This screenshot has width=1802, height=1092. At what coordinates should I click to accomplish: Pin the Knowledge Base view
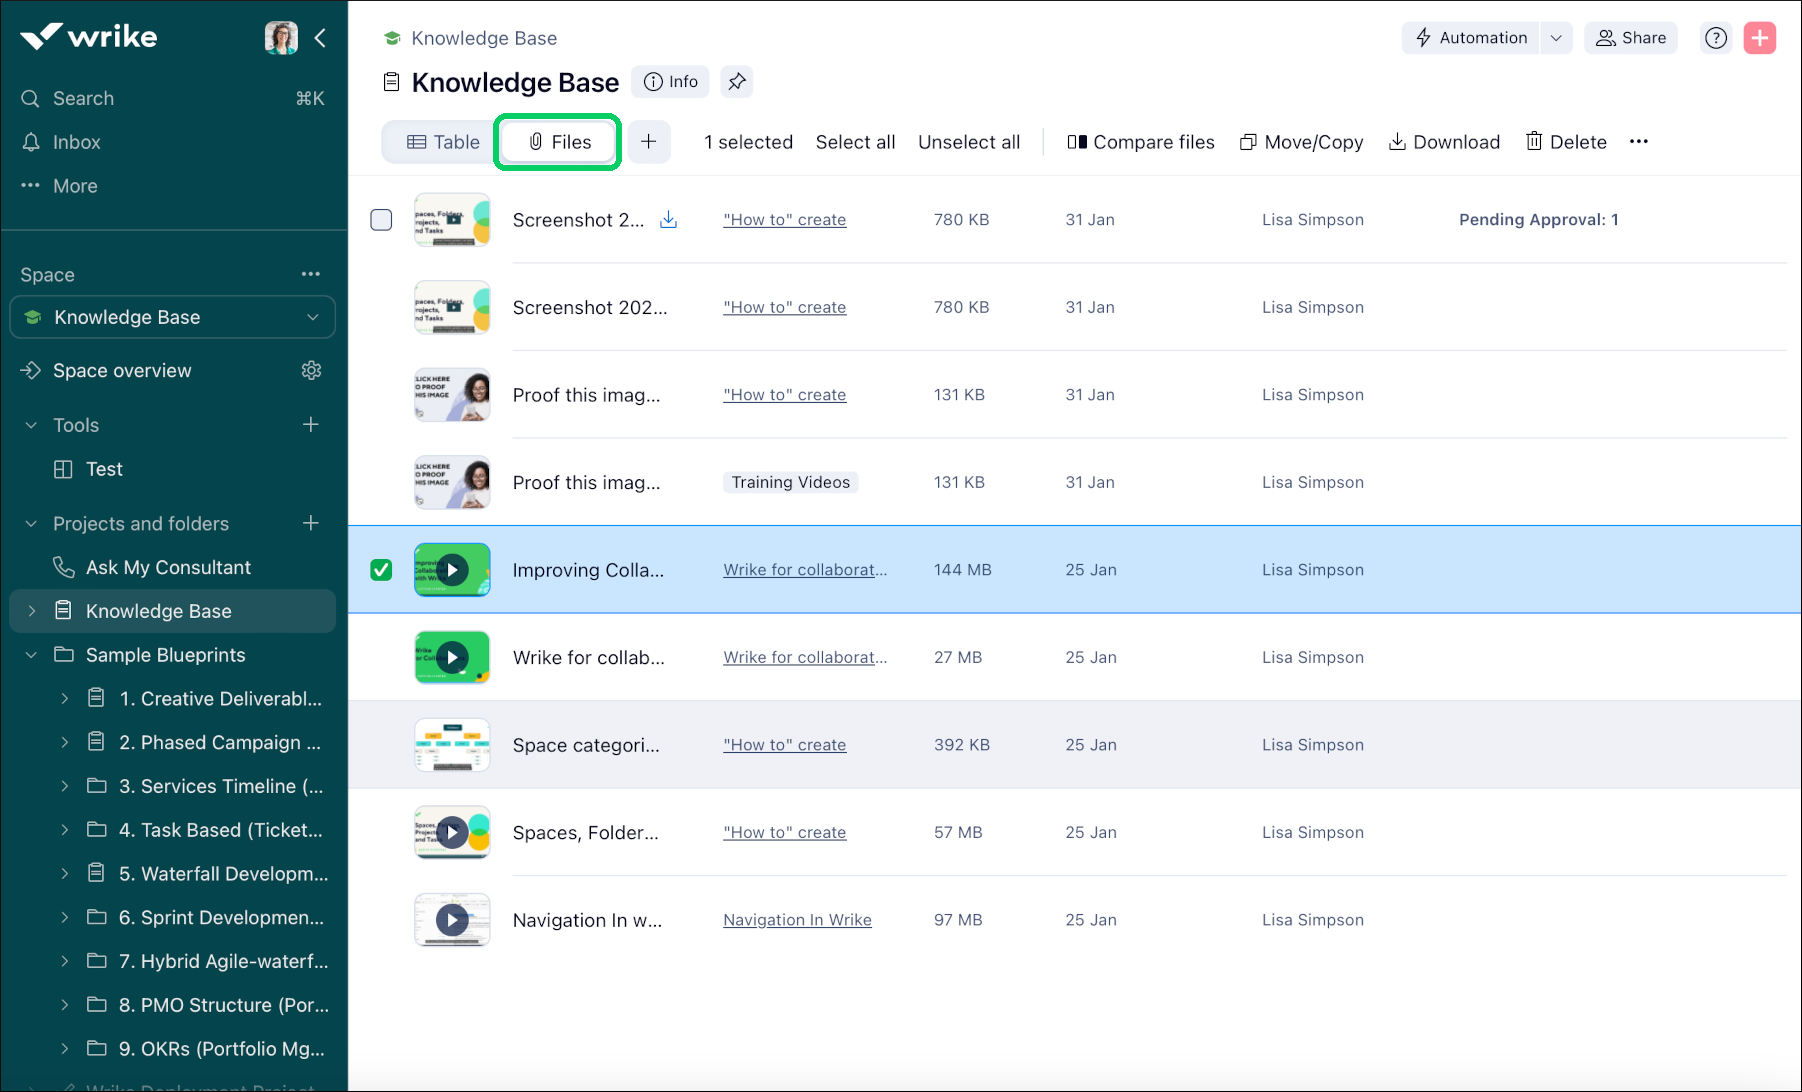[737, 81]
